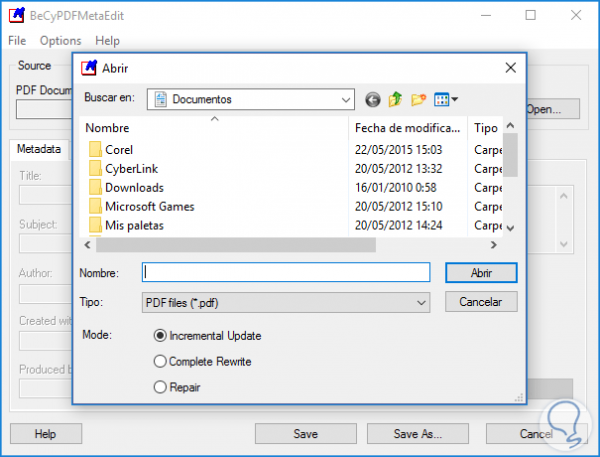The height and width of the screenshot is (457, 600).
Task: Click the date 20/05/2012 15:10
Action: click(398, 206)
